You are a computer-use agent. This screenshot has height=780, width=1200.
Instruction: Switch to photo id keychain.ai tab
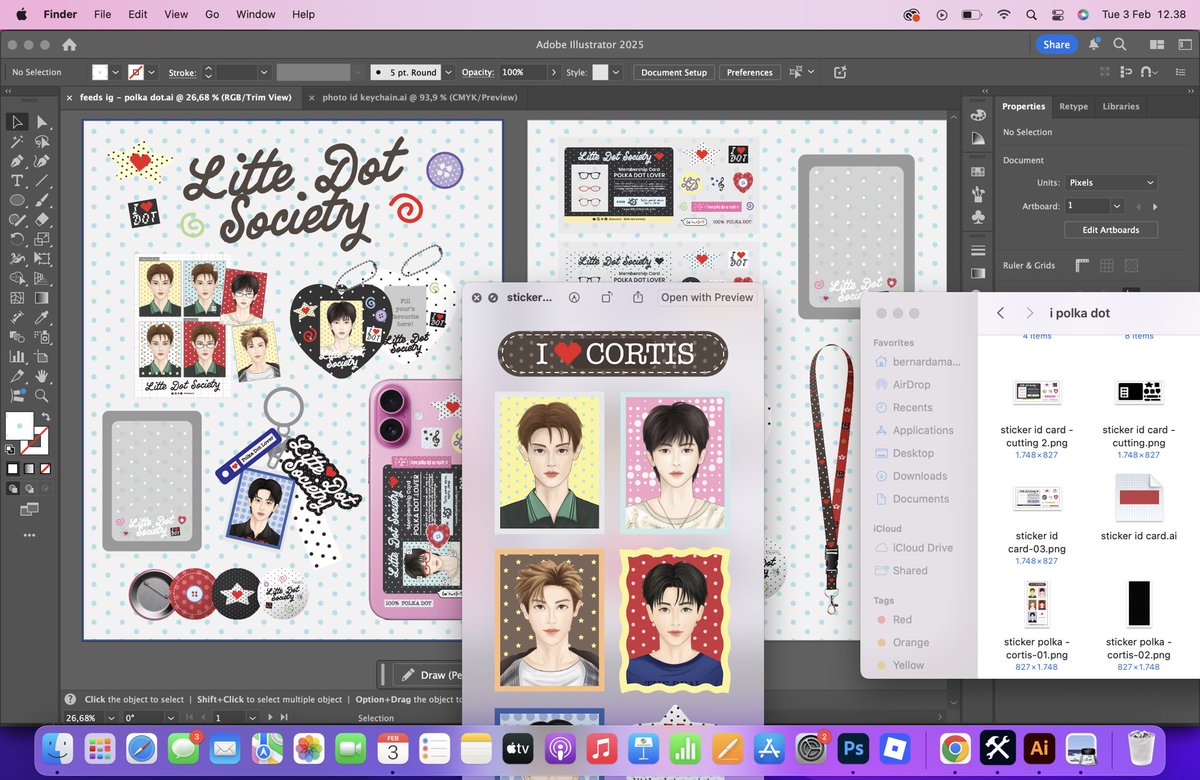[x=420, y=98]
